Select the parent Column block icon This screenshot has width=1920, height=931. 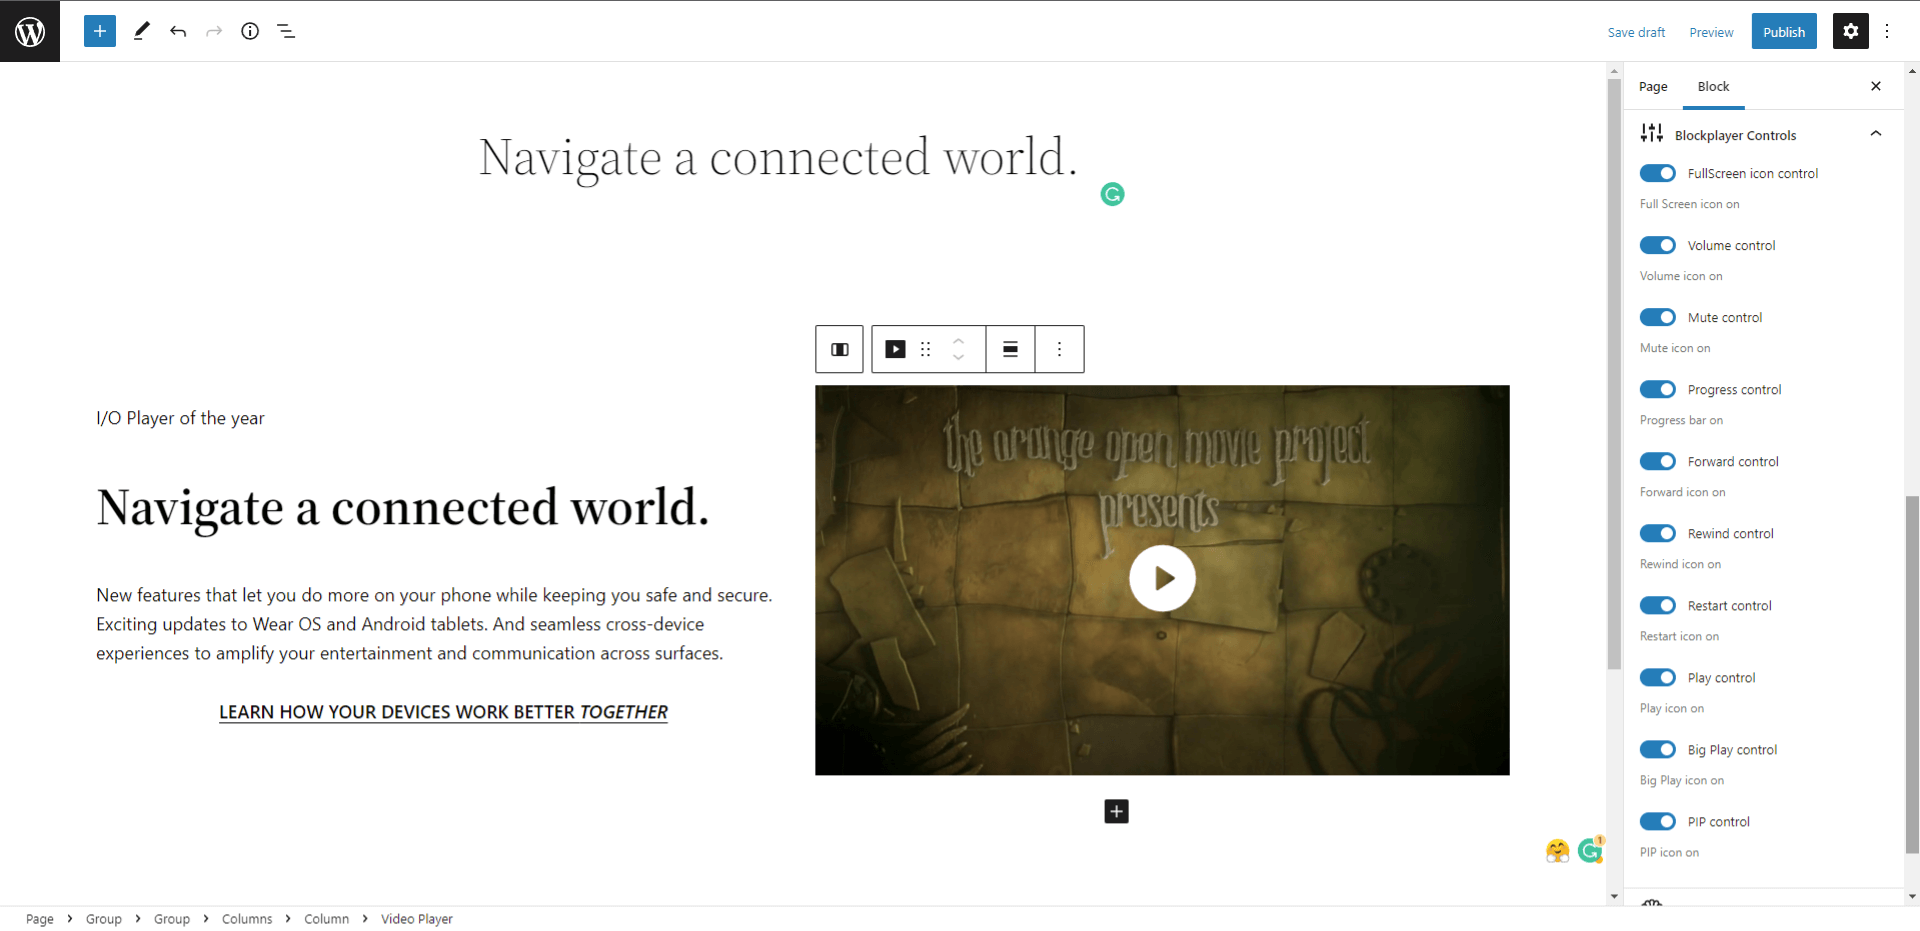[x=840, y=349]
